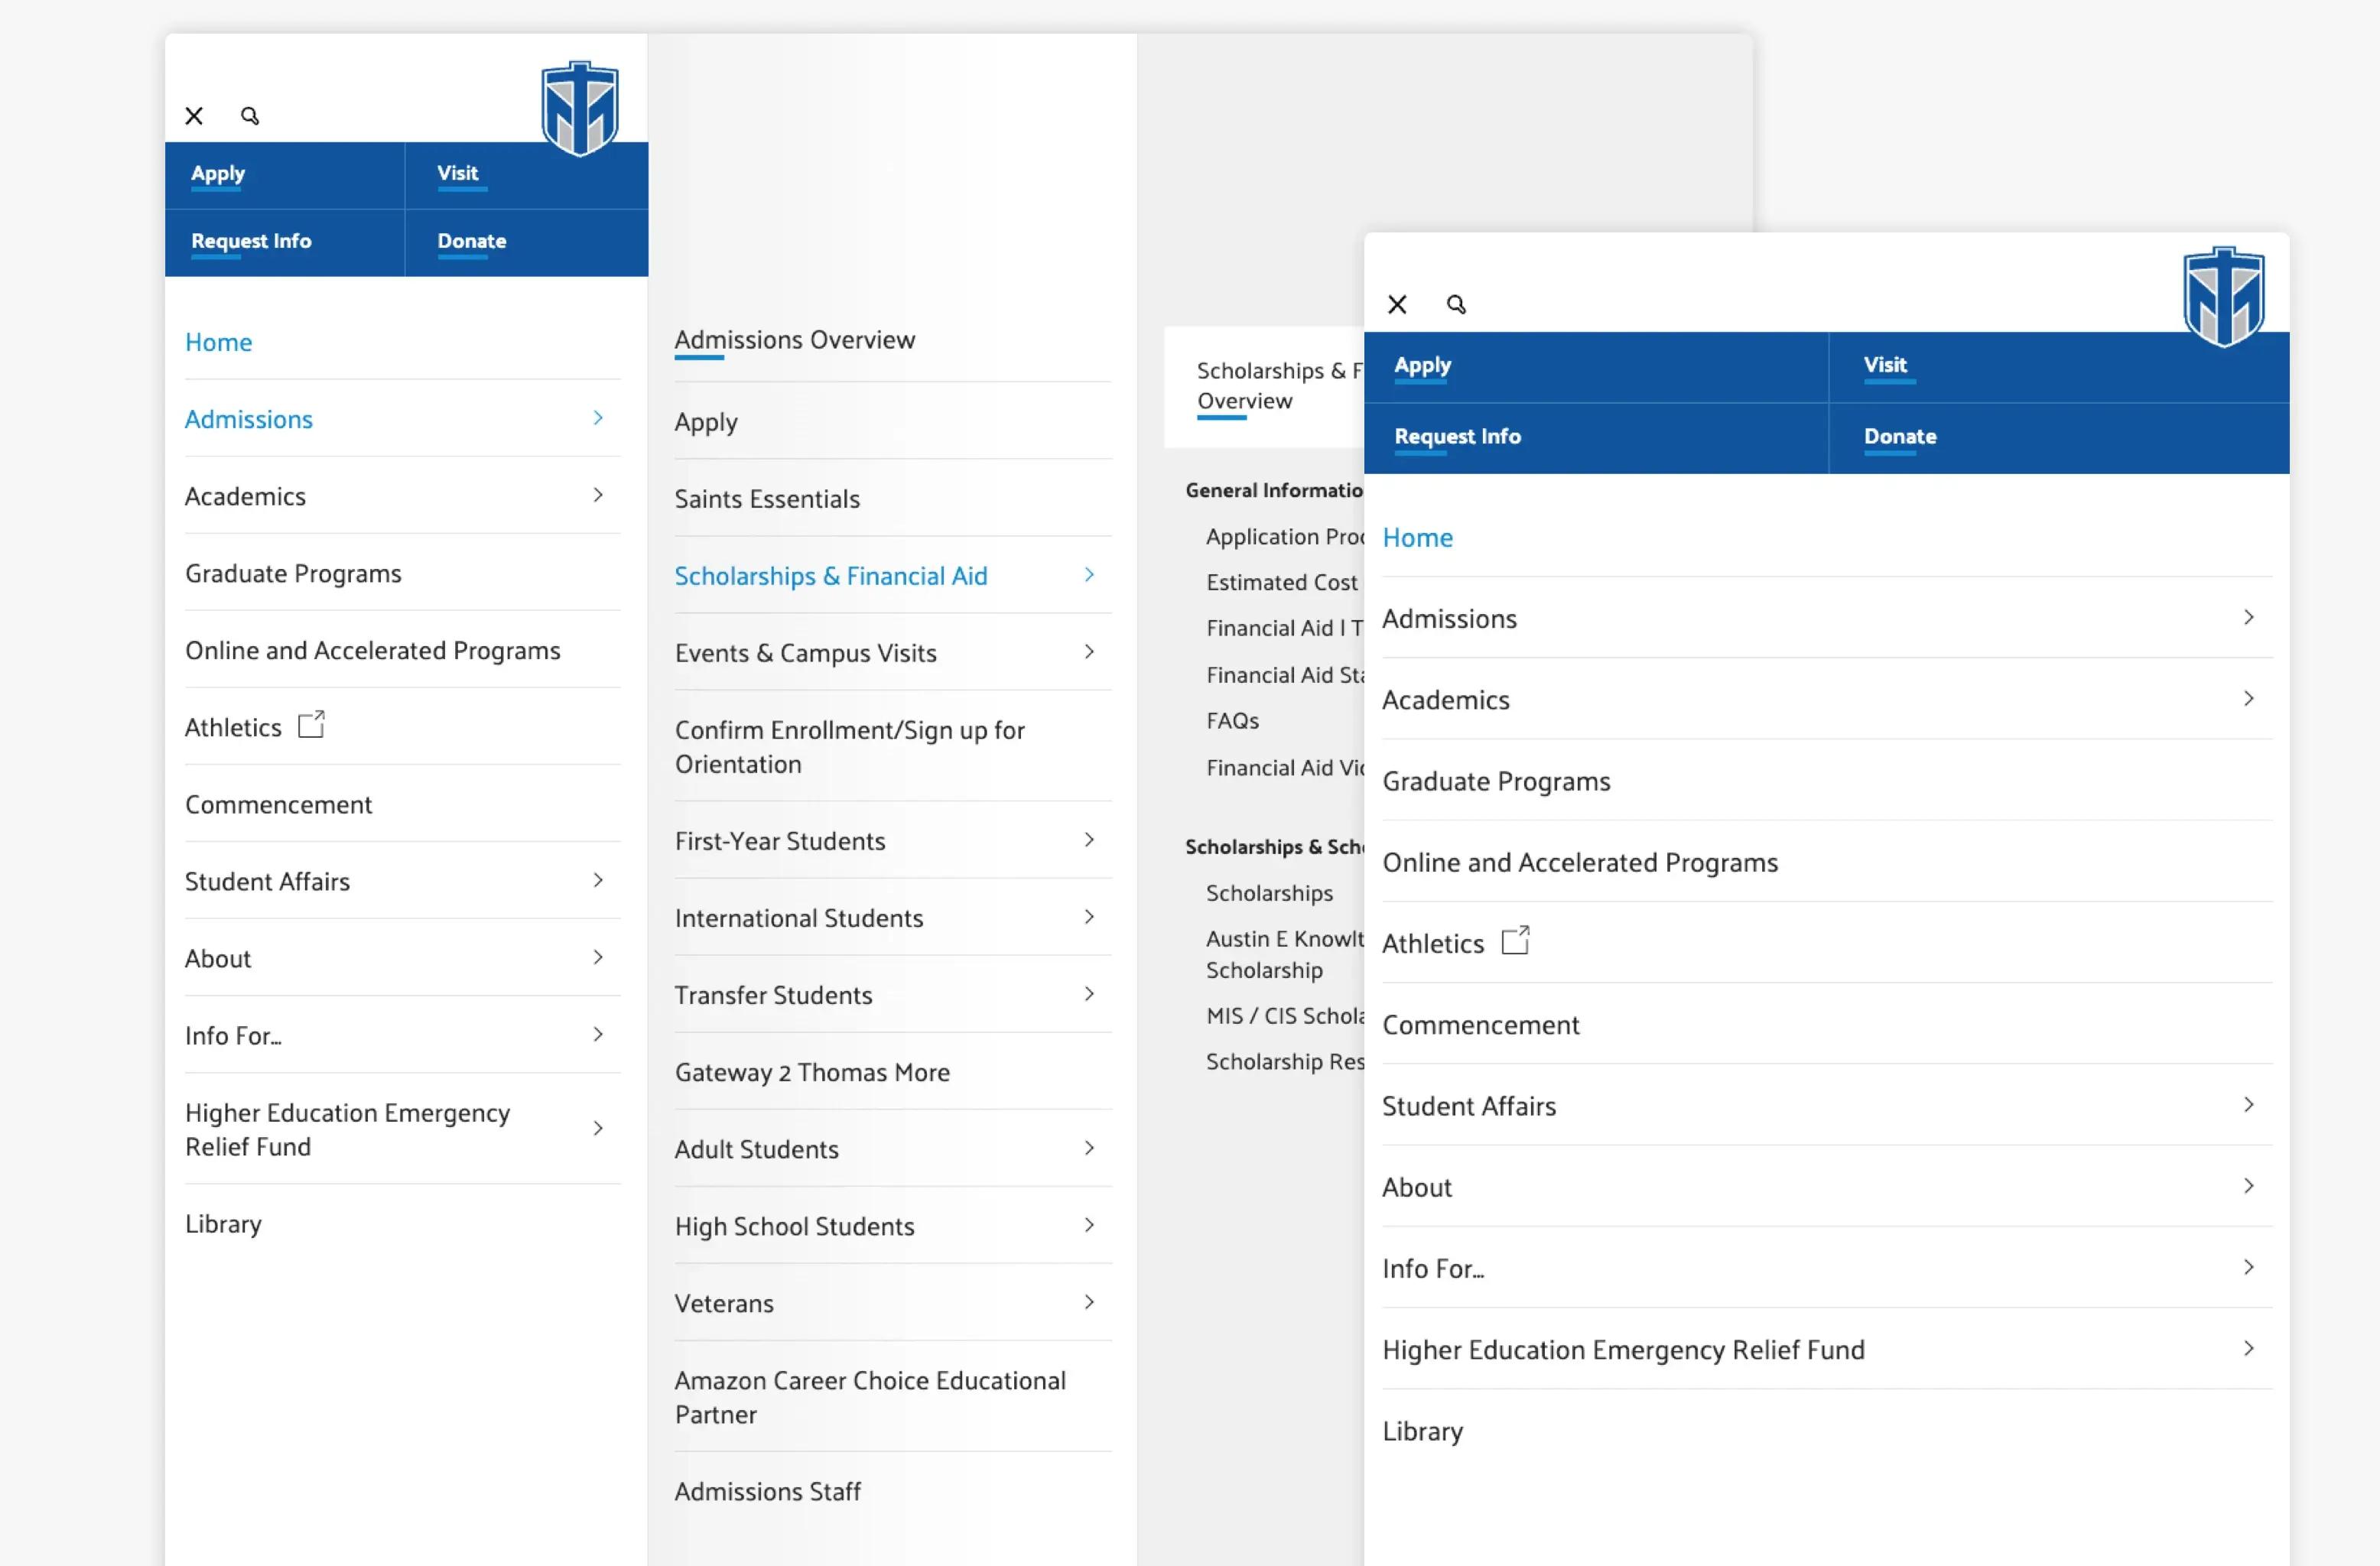Open Apply link in Admissions submenu
Image resolution: width=2380 pixels, height=1566 pixels.
706,422
